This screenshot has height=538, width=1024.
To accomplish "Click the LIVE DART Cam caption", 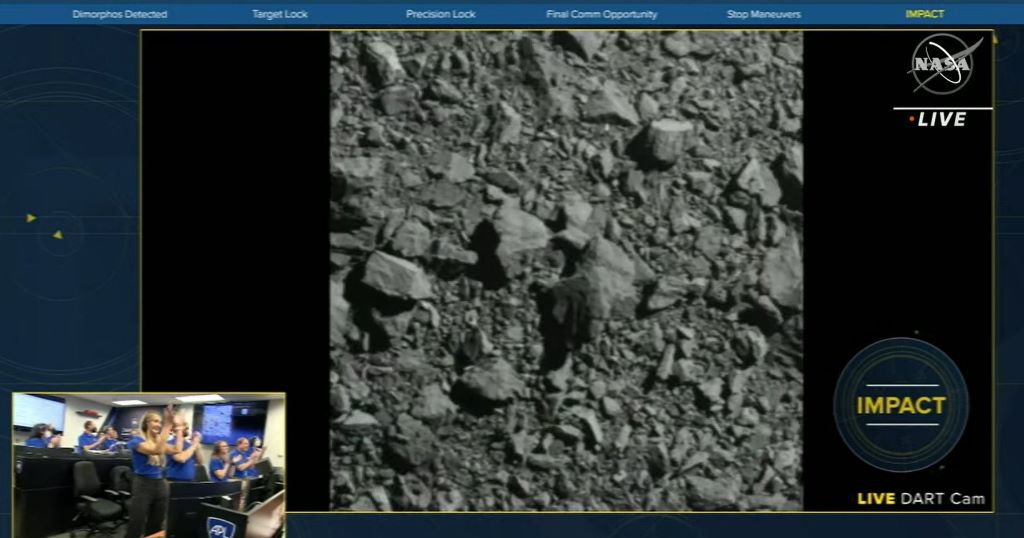I will click(921, 499).
